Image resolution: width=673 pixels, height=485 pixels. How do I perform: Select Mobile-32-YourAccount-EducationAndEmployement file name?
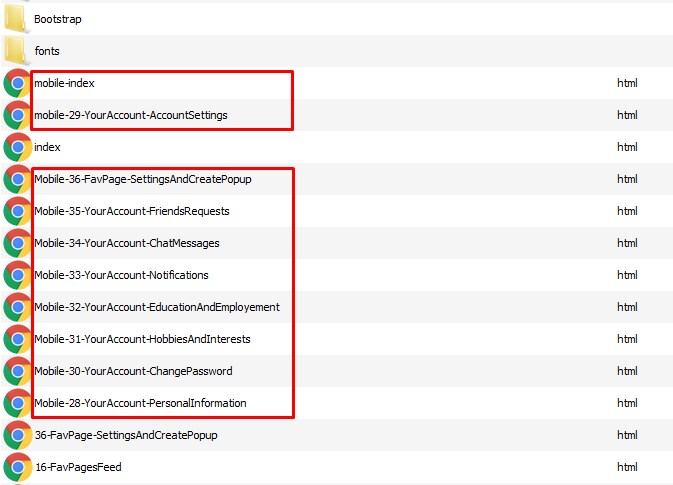click(x=156, y=307)
